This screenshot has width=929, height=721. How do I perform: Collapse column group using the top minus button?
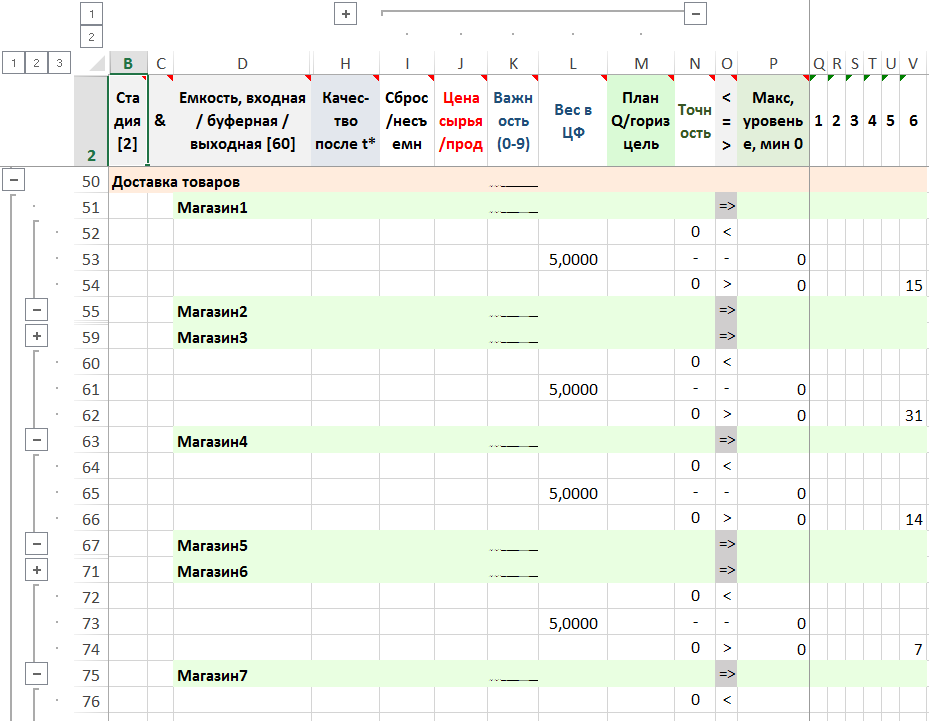[696, 14]
